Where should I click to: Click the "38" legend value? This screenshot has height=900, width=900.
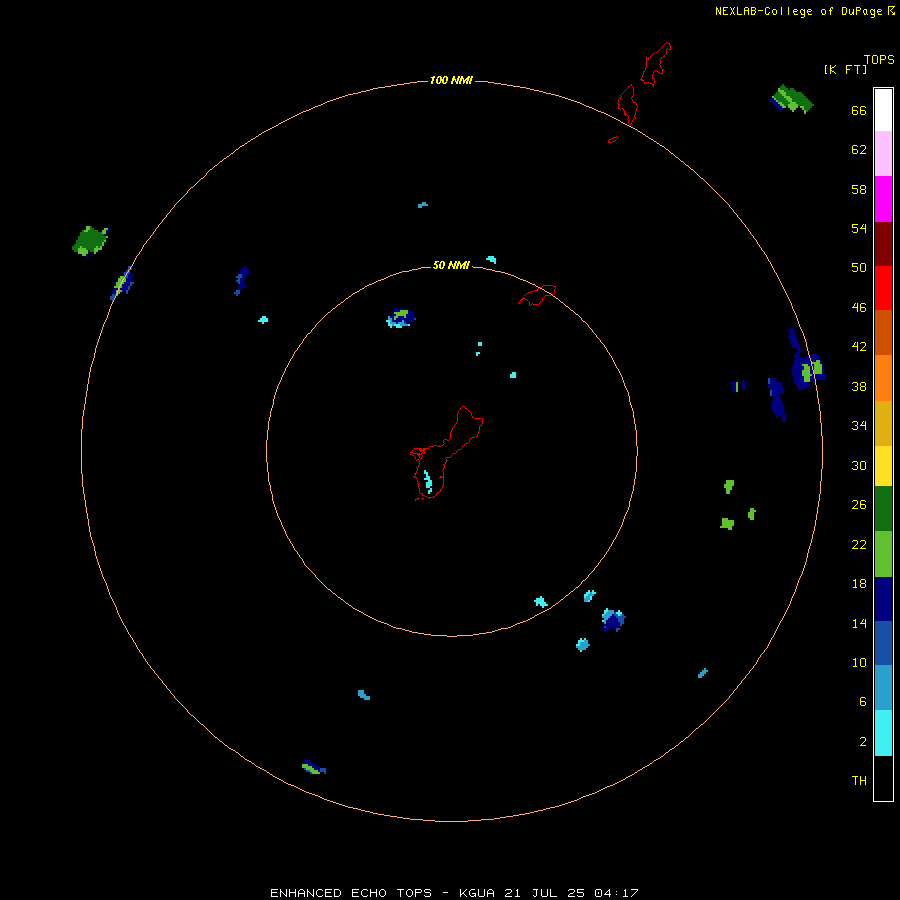859,387
